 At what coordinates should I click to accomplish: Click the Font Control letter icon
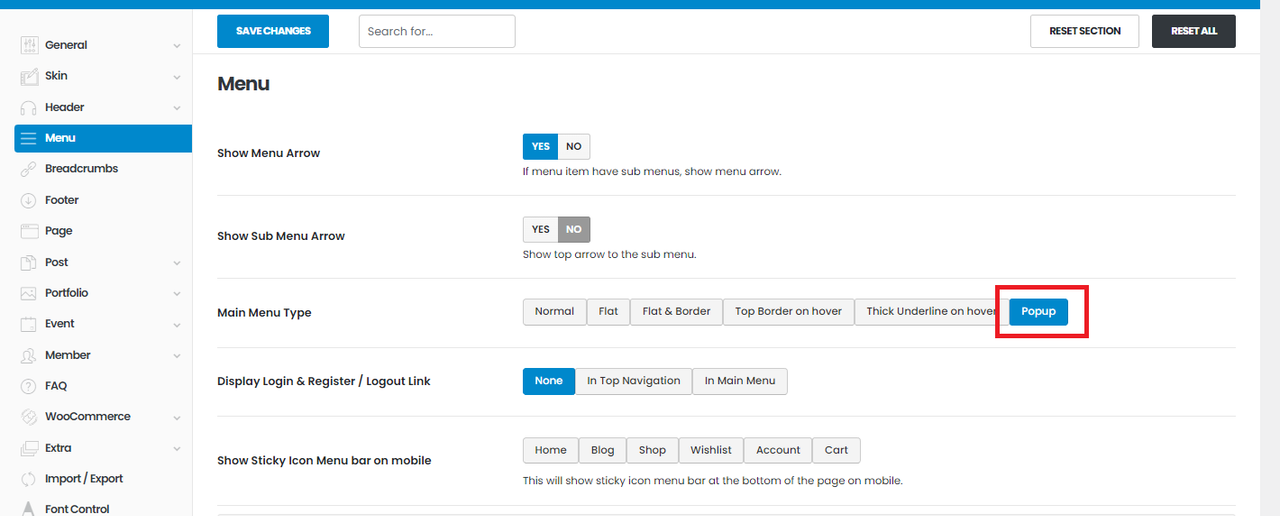(x=28, y=509)
